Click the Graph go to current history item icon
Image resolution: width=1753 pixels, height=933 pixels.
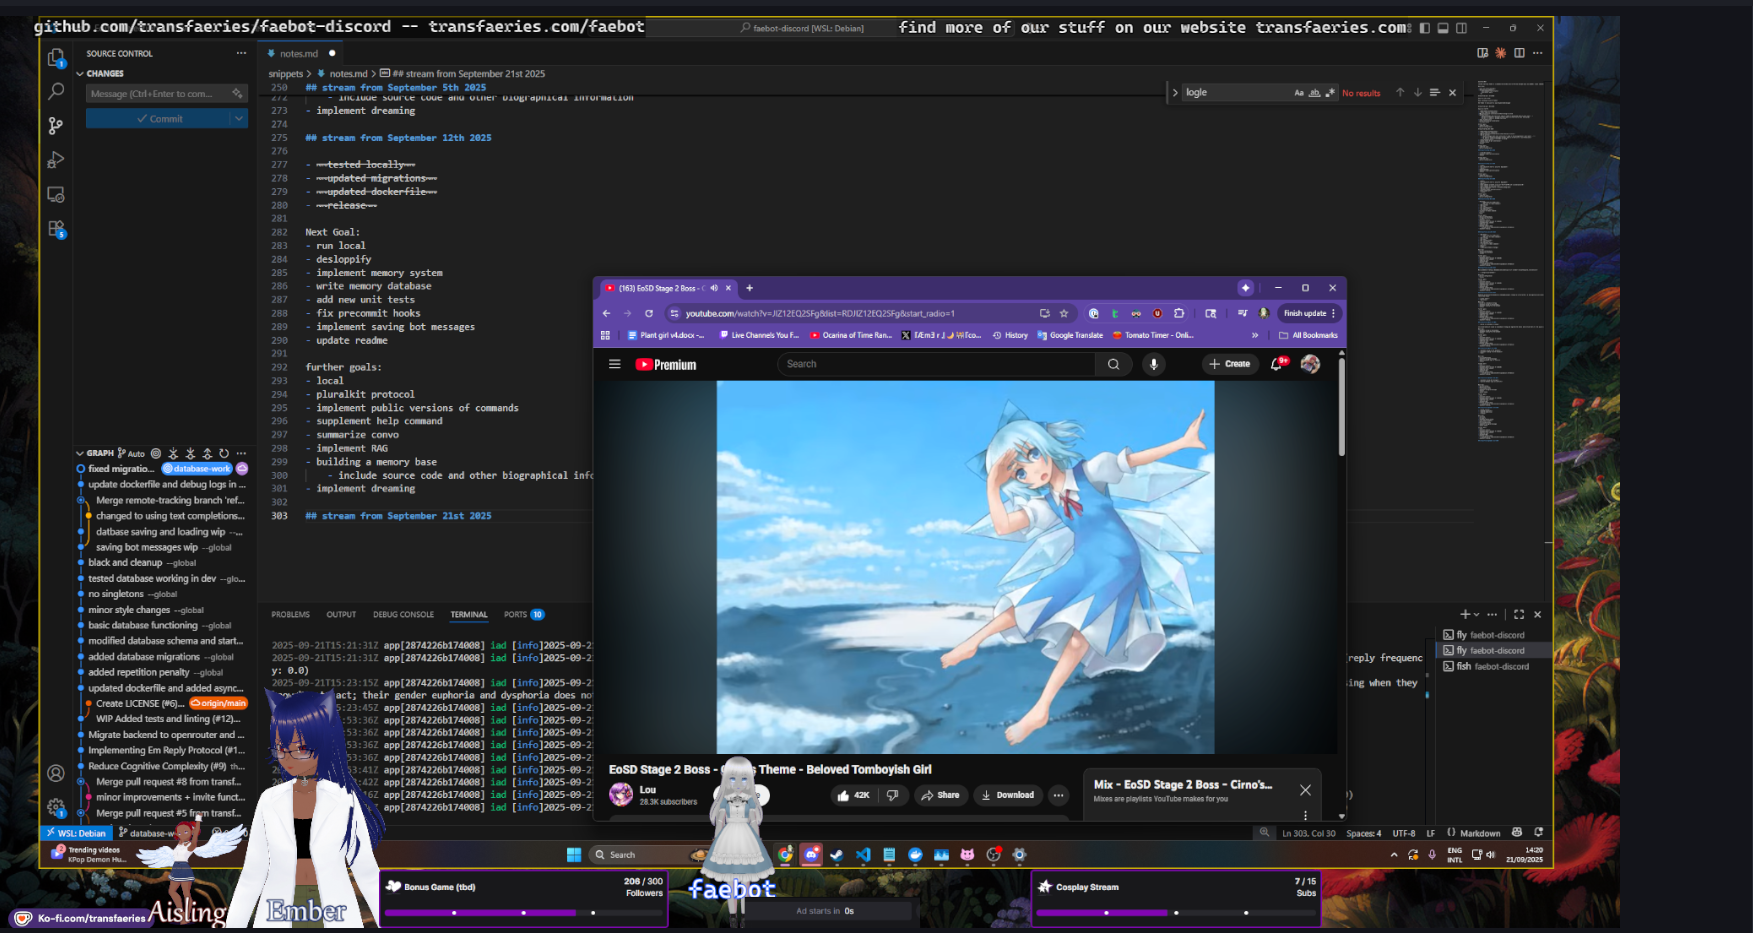click(x=156, y=453)
